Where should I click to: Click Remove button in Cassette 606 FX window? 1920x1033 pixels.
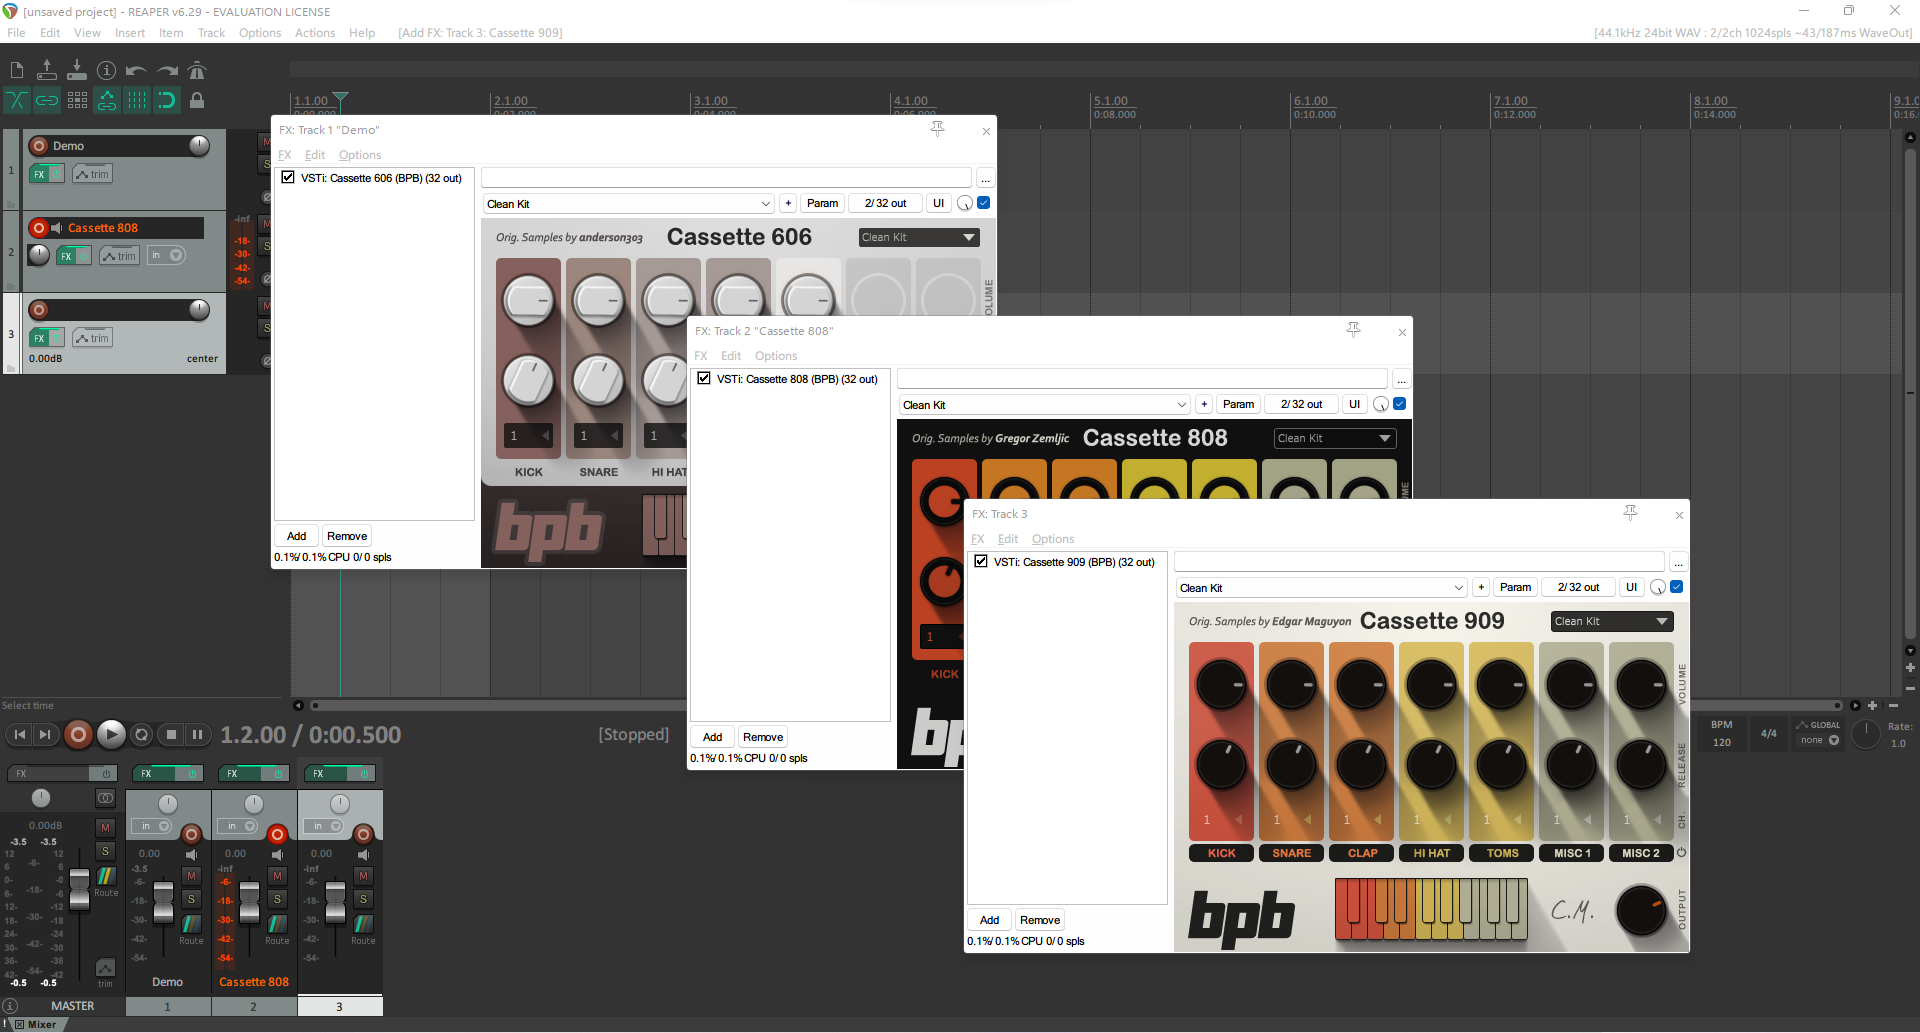click(x=347, y=536)
